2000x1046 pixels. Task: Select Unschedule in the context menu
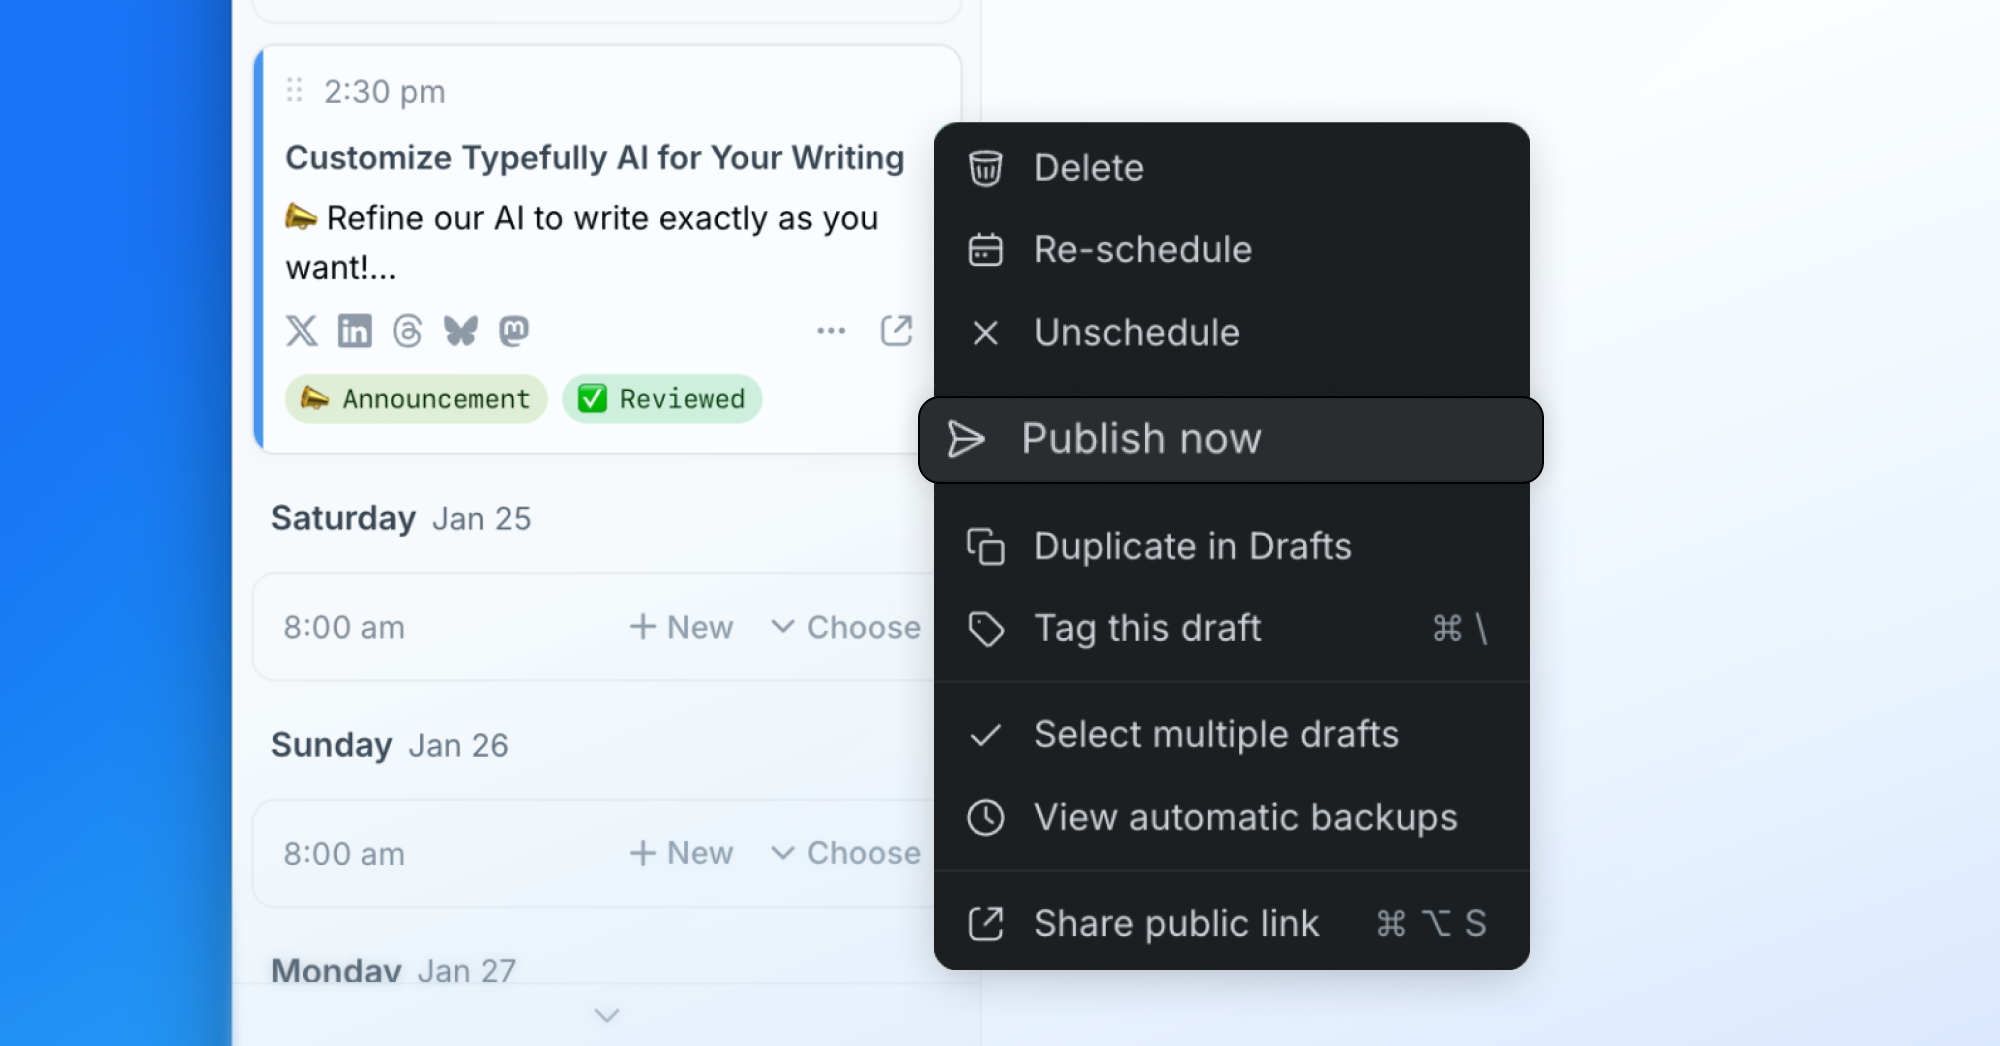coord(1232,333)
